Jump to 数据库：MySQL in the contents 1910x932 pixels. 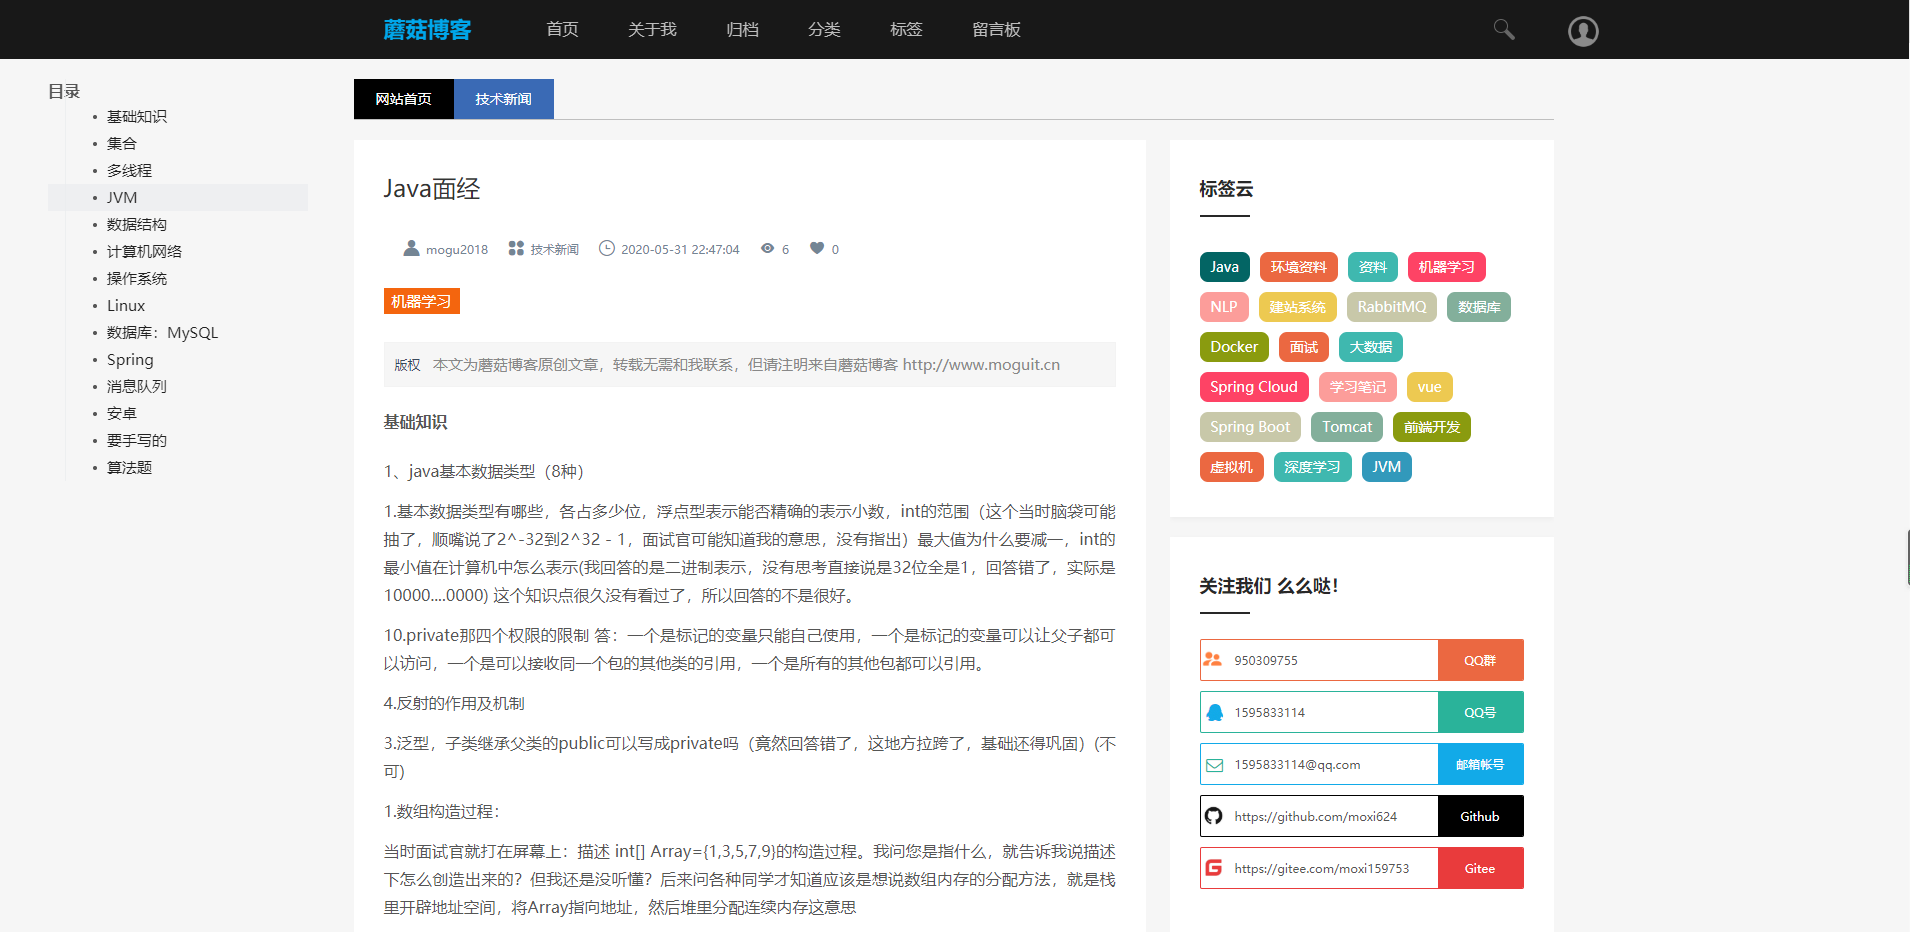[163, 333]
